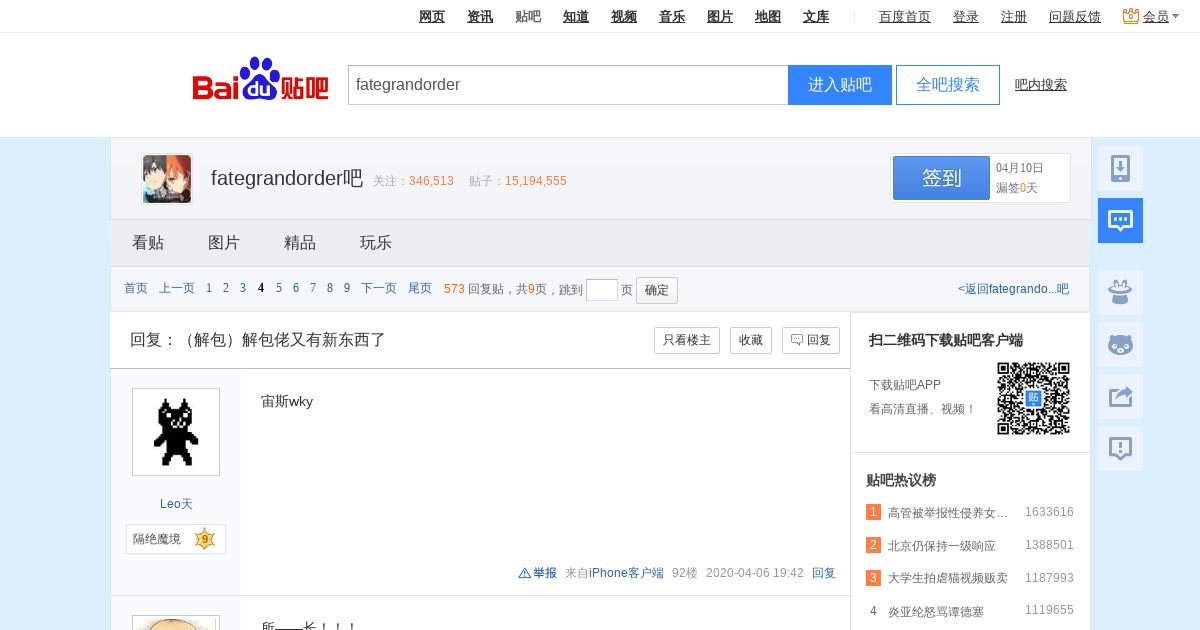1200x630 pixels.
Task: Go to page 1
Action: [x=209, y=289]
